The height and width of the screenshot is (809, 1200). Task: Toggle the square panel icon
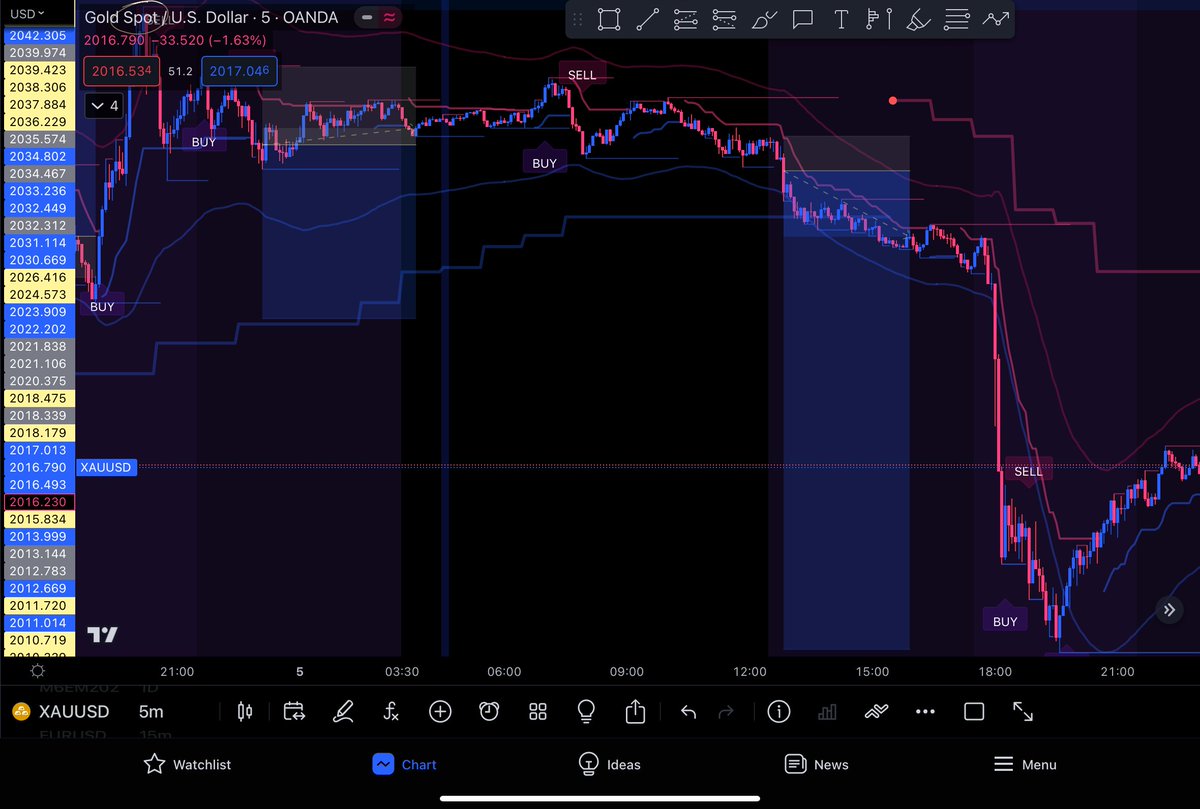click(x=974, y=712)
